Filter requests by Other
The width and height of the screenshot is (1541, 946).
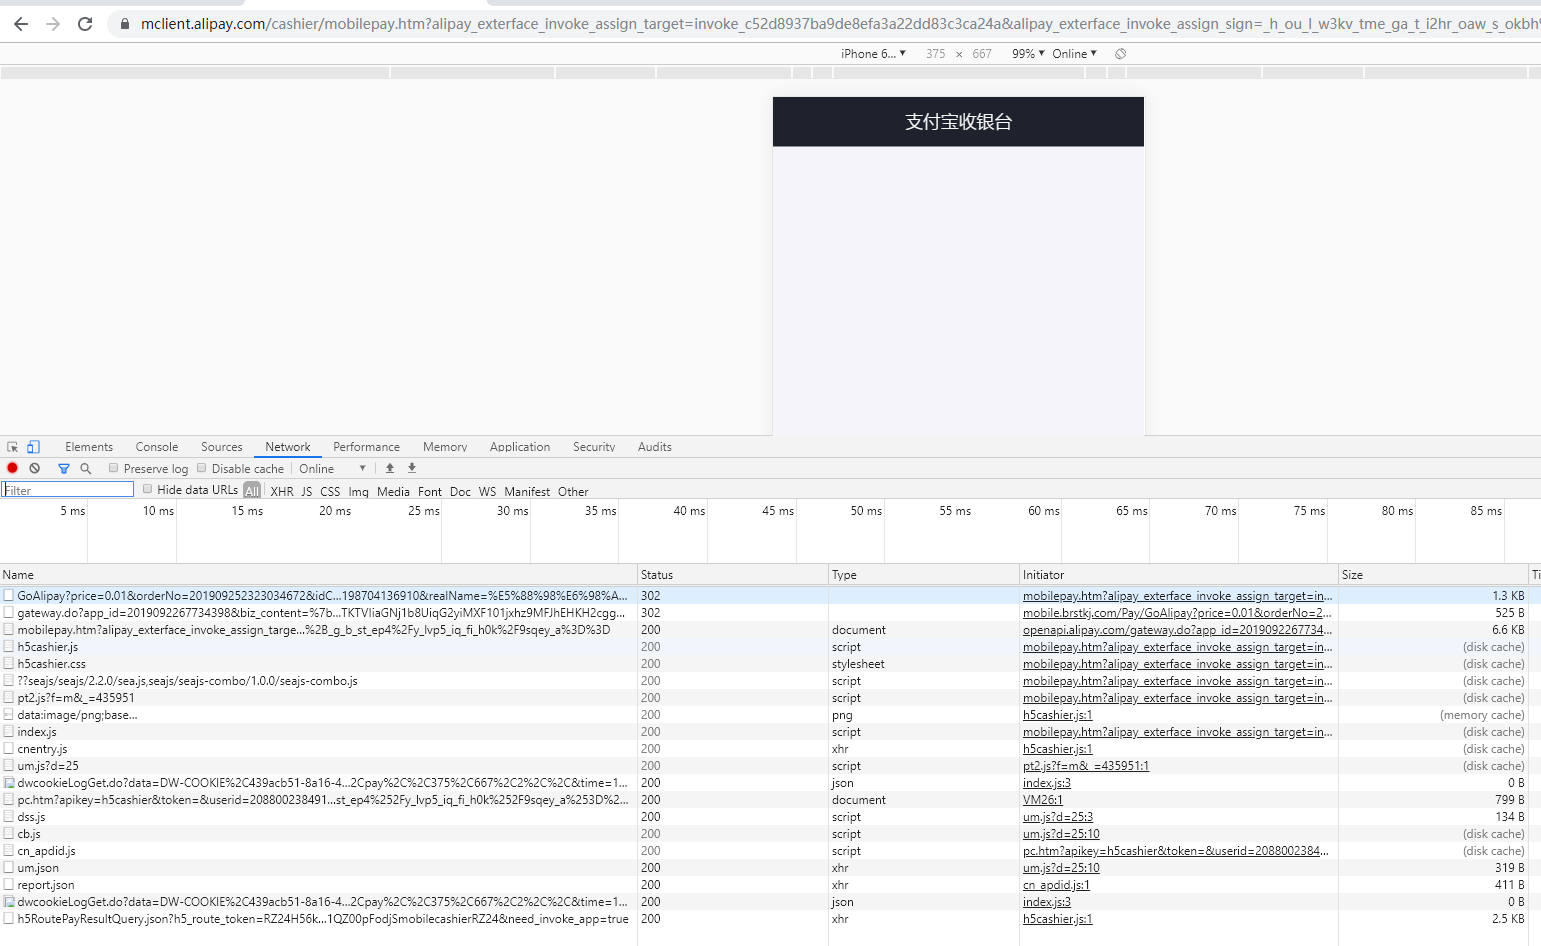click(573, 492)
